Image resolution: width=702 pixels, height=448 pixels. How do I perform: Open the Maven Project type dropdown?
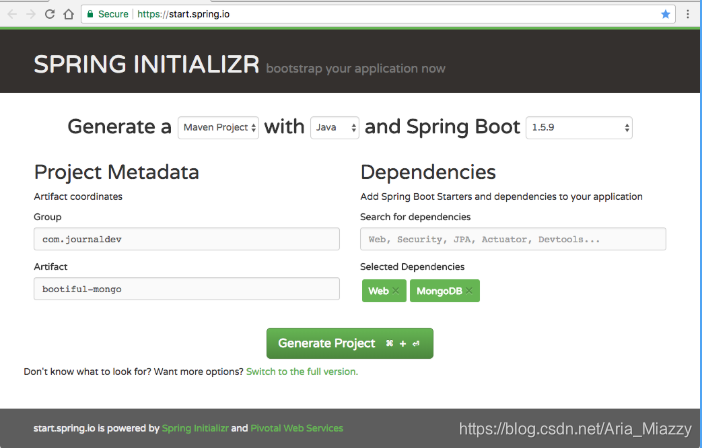[218, 128]
